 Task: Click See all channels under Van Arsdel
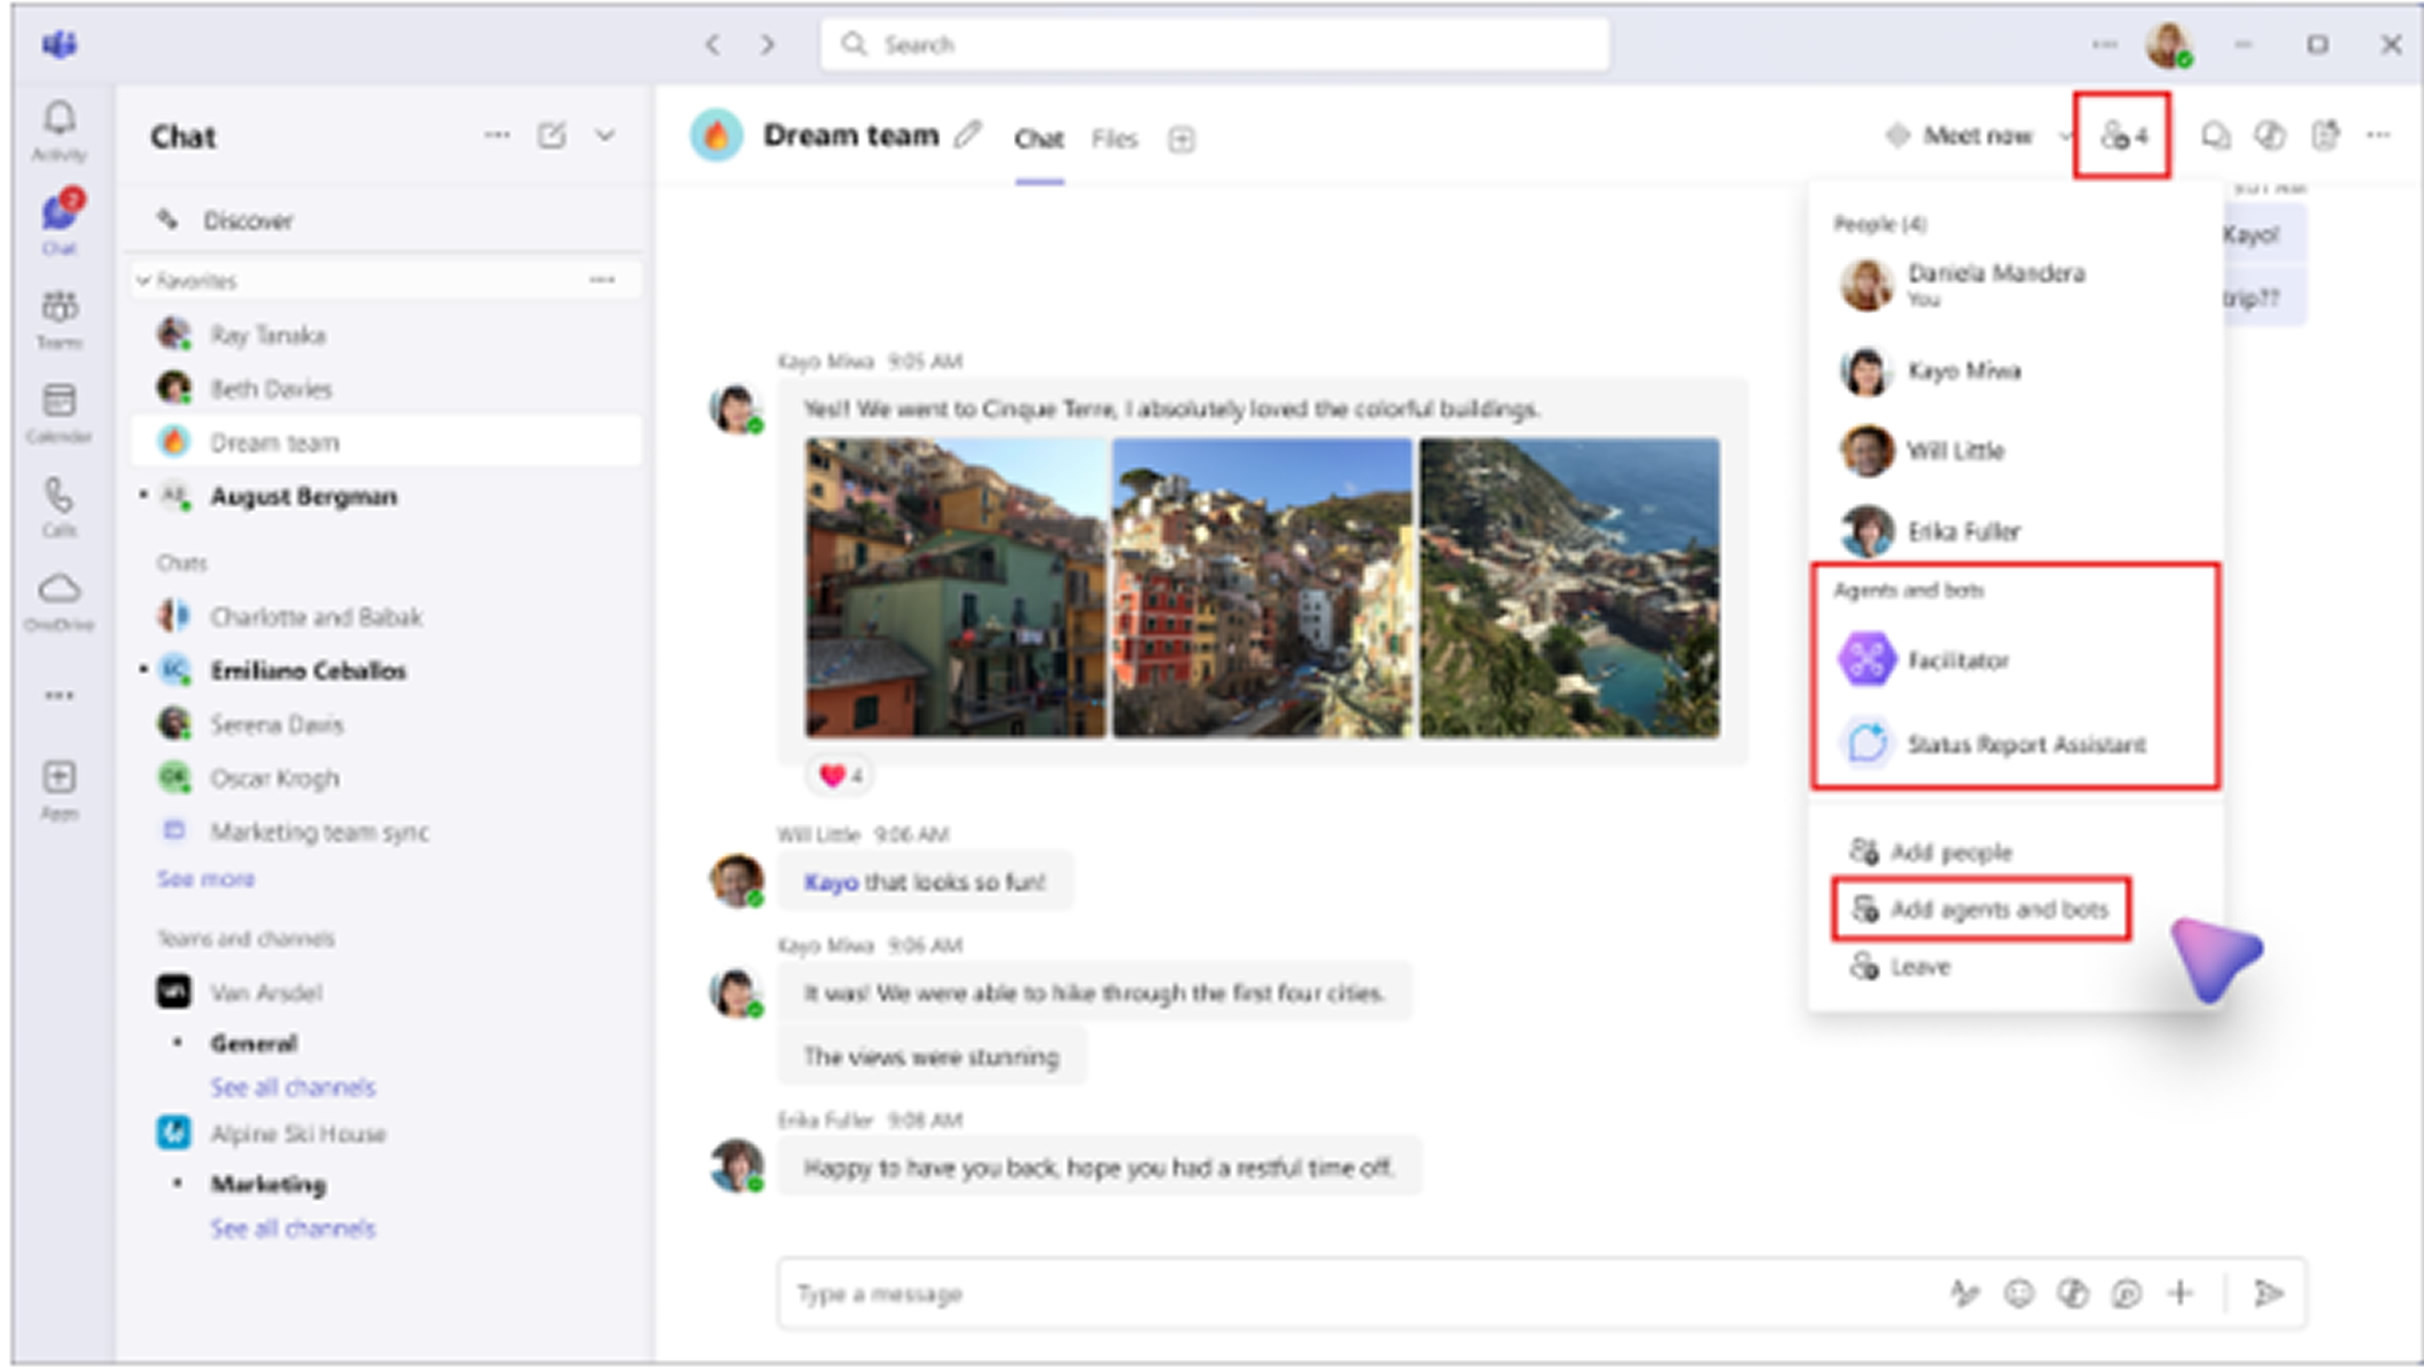pos(292,1087)
